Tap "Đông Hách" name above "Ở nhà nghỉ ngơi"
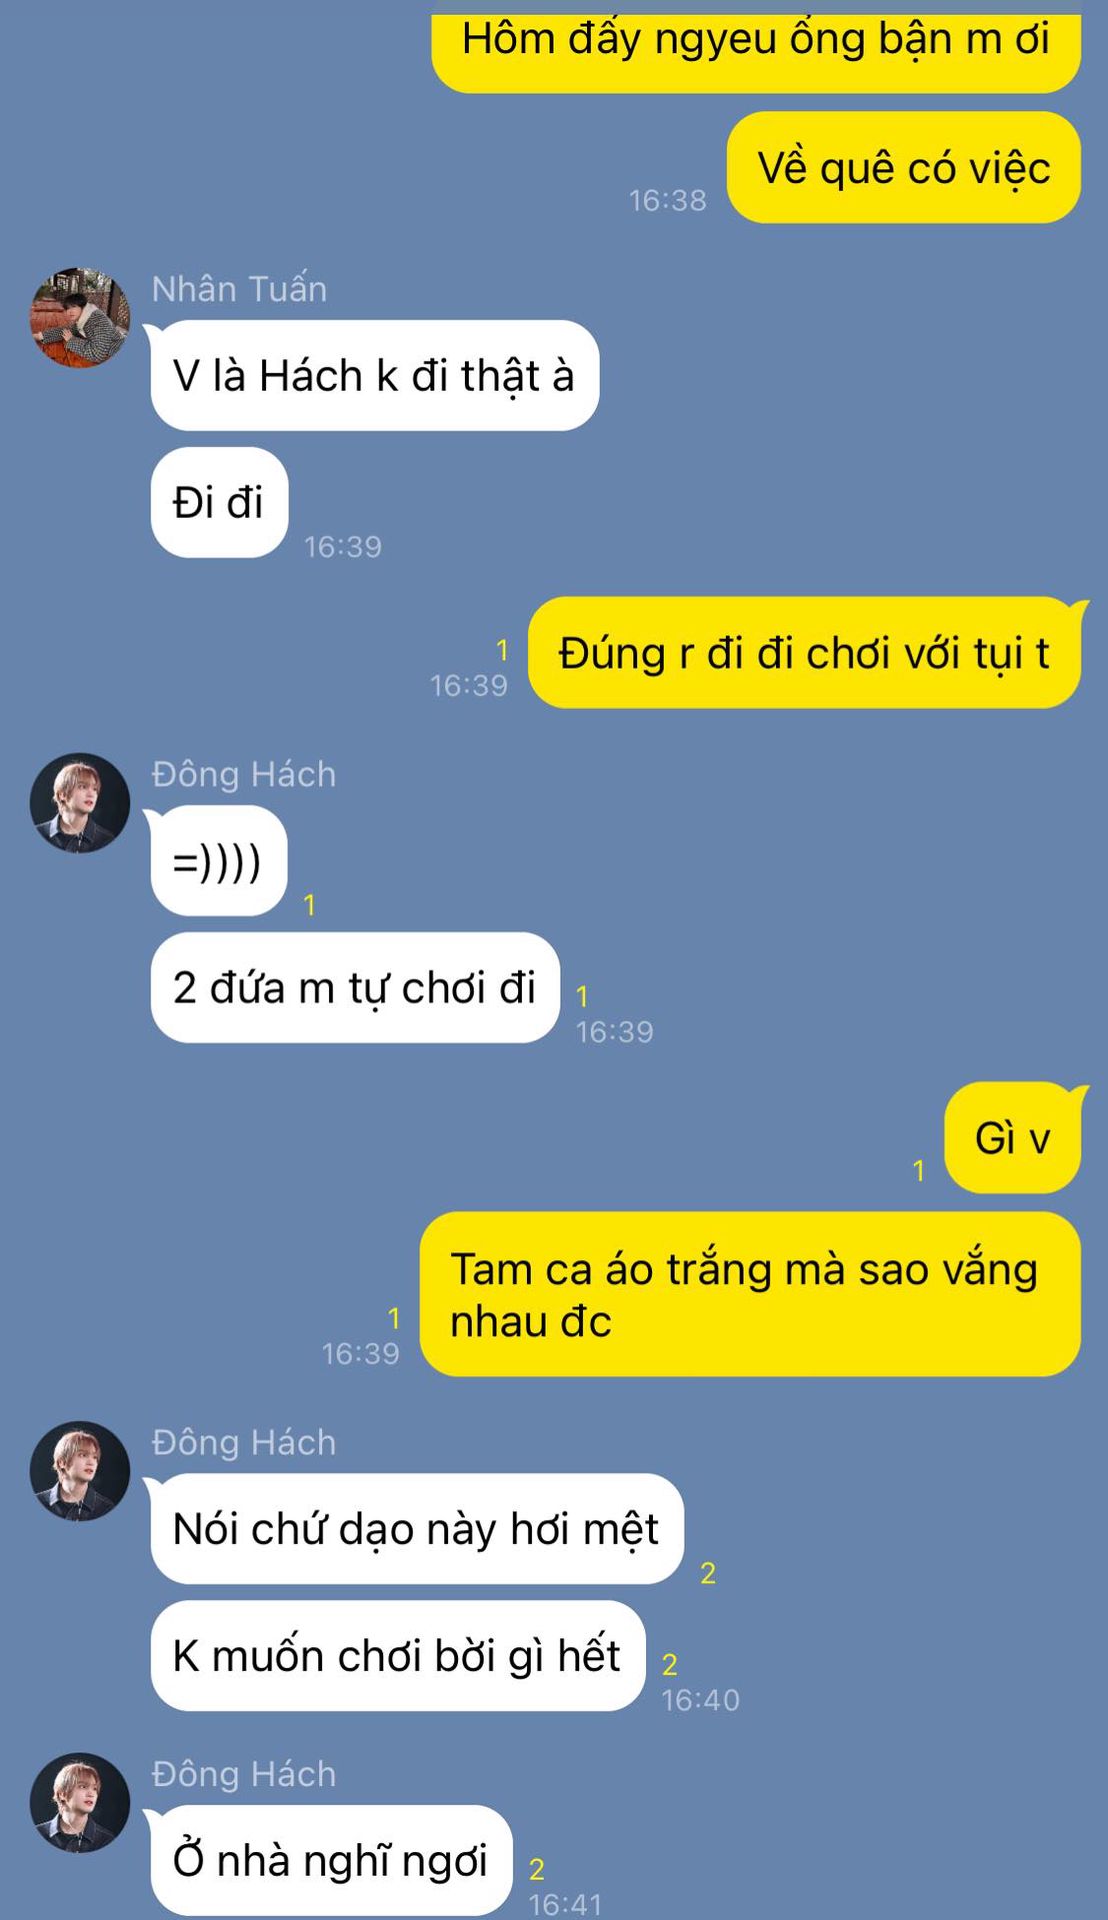Screen dimensions: 1108x1920 244,1774
